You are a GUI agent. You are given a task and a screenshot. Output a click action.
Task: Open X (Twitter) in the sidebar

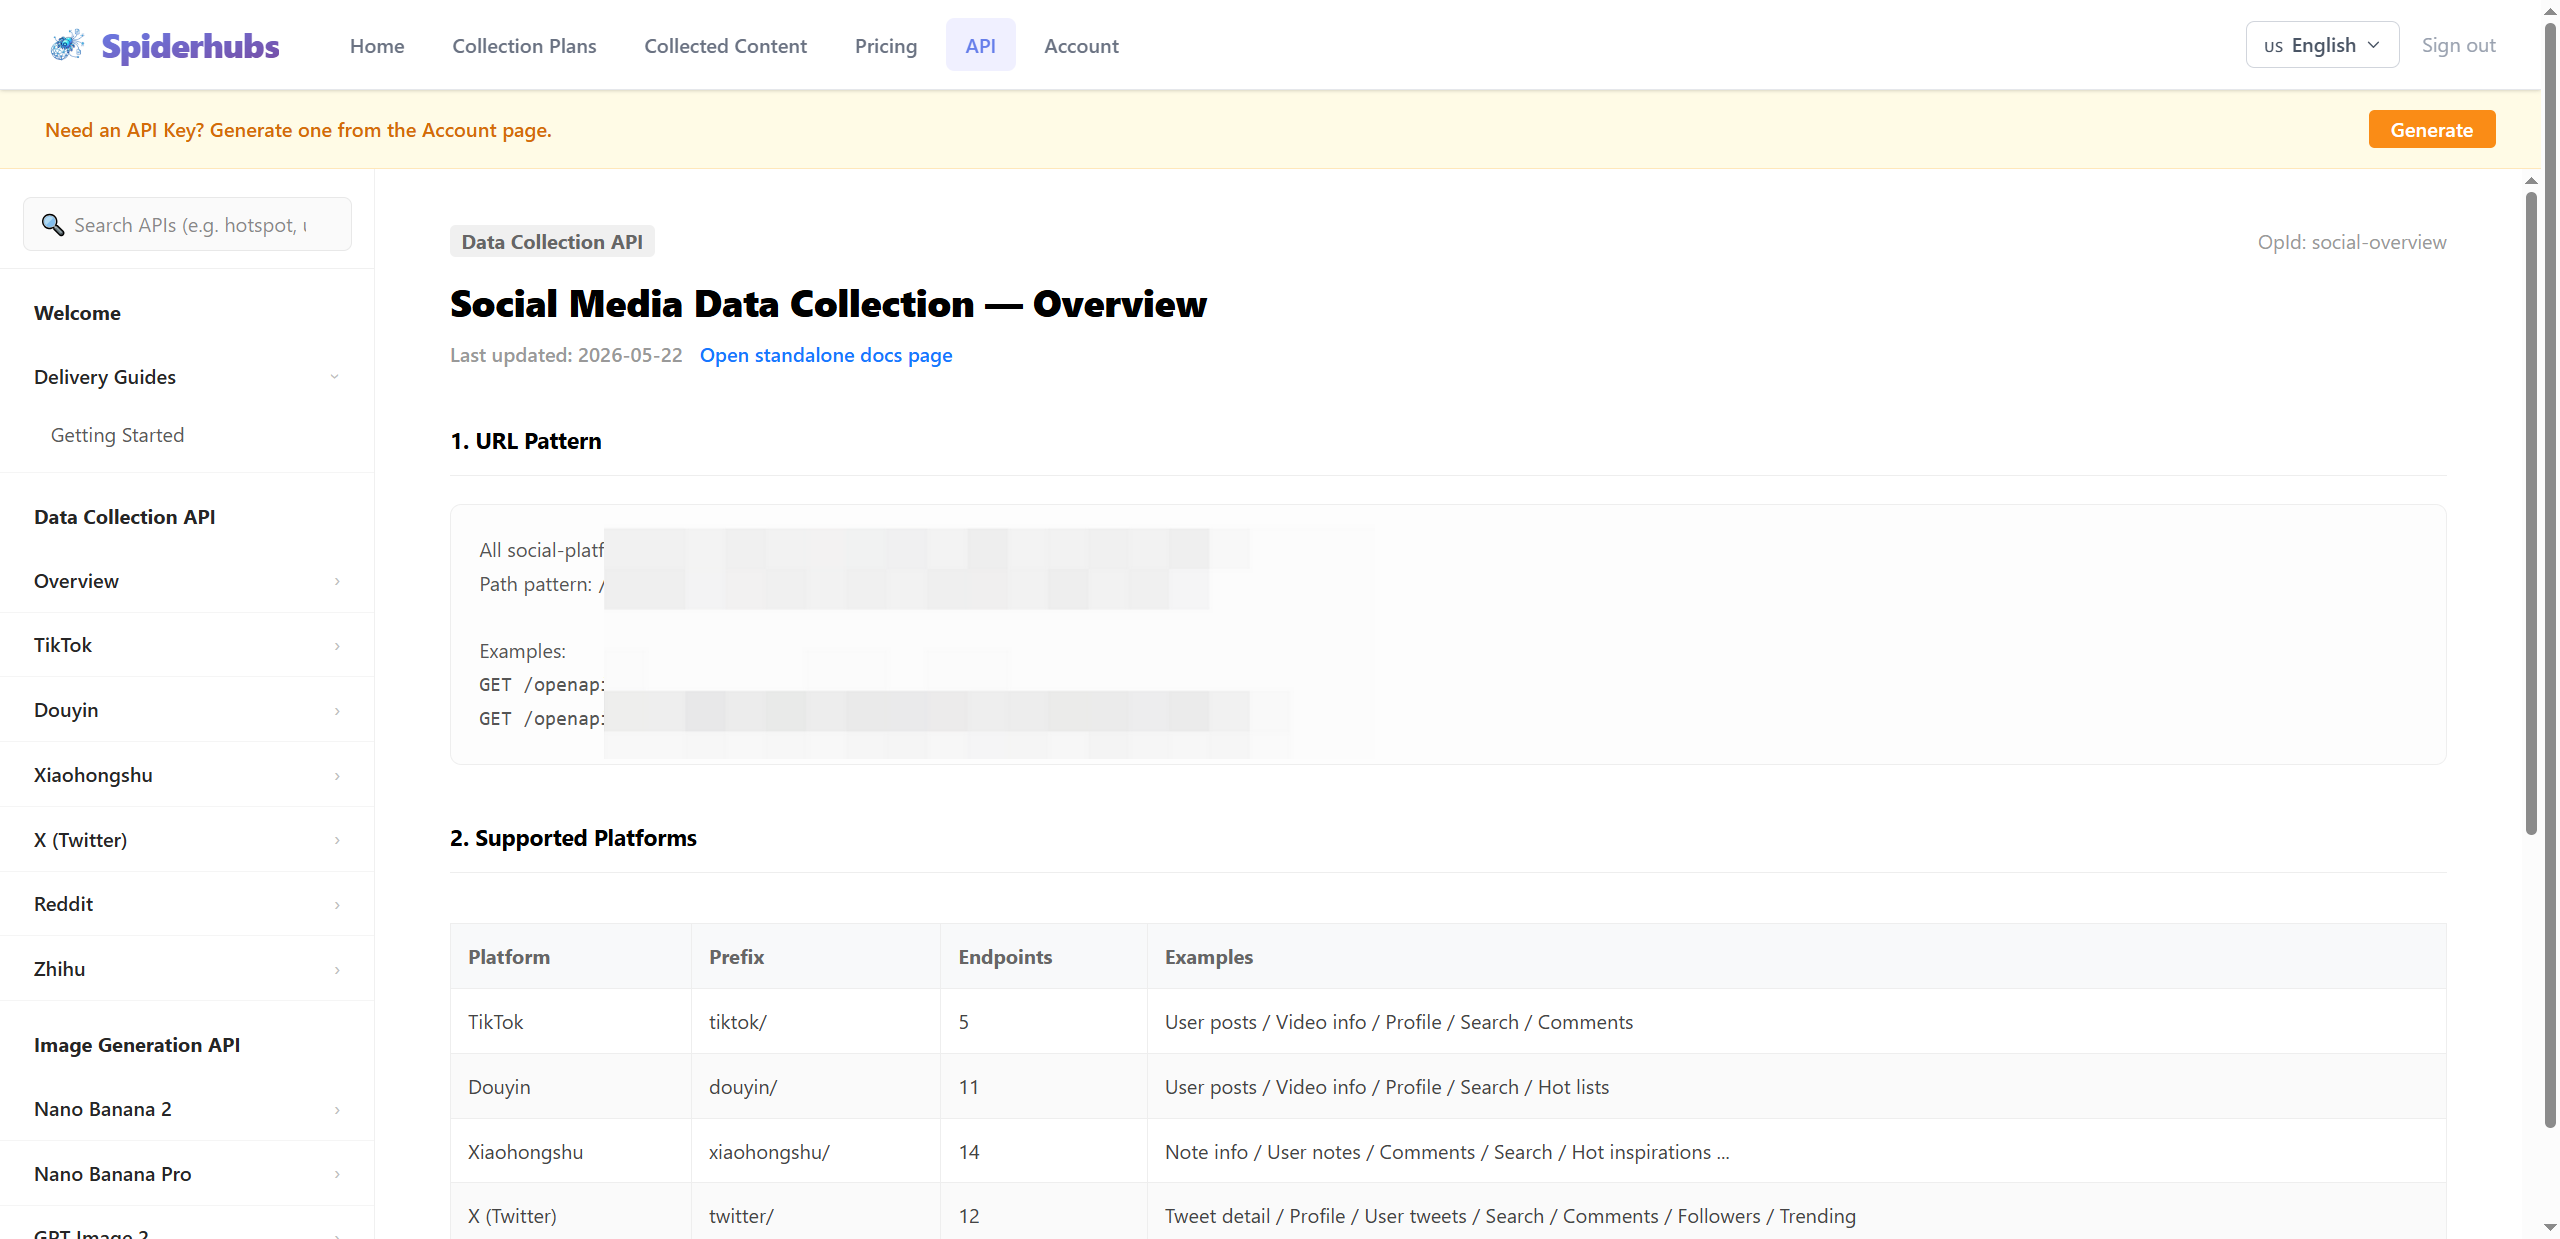tap(80, 840)
